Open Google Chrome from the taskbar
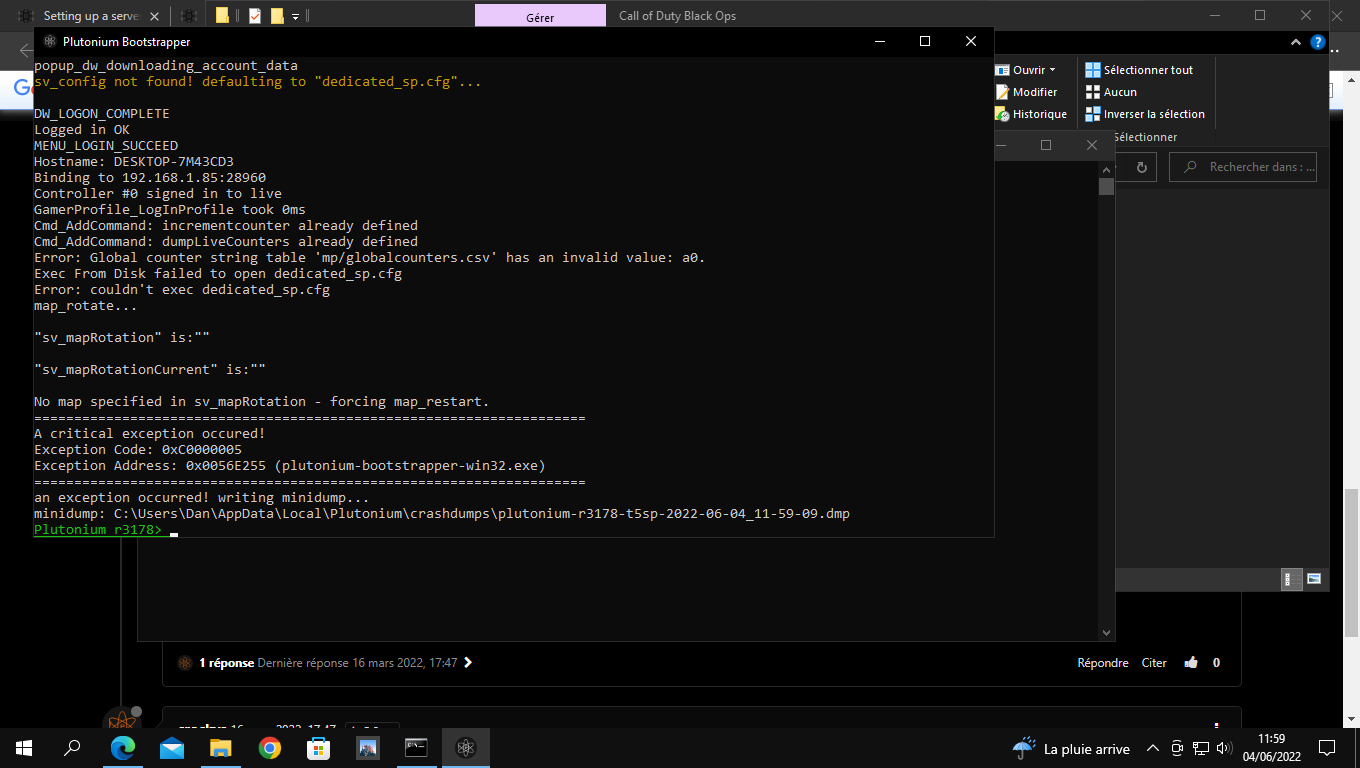 [x=269, y=747]
